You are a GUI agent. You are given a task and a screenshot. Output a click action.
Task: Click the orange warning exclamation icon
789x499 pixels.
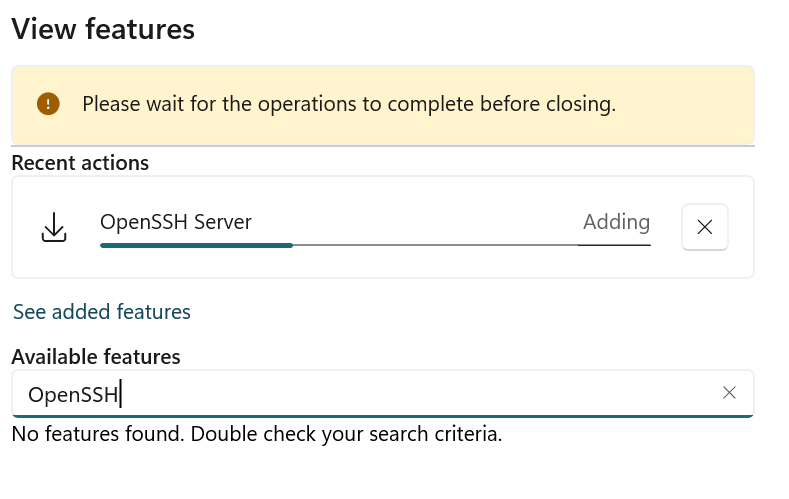[48, 104]
